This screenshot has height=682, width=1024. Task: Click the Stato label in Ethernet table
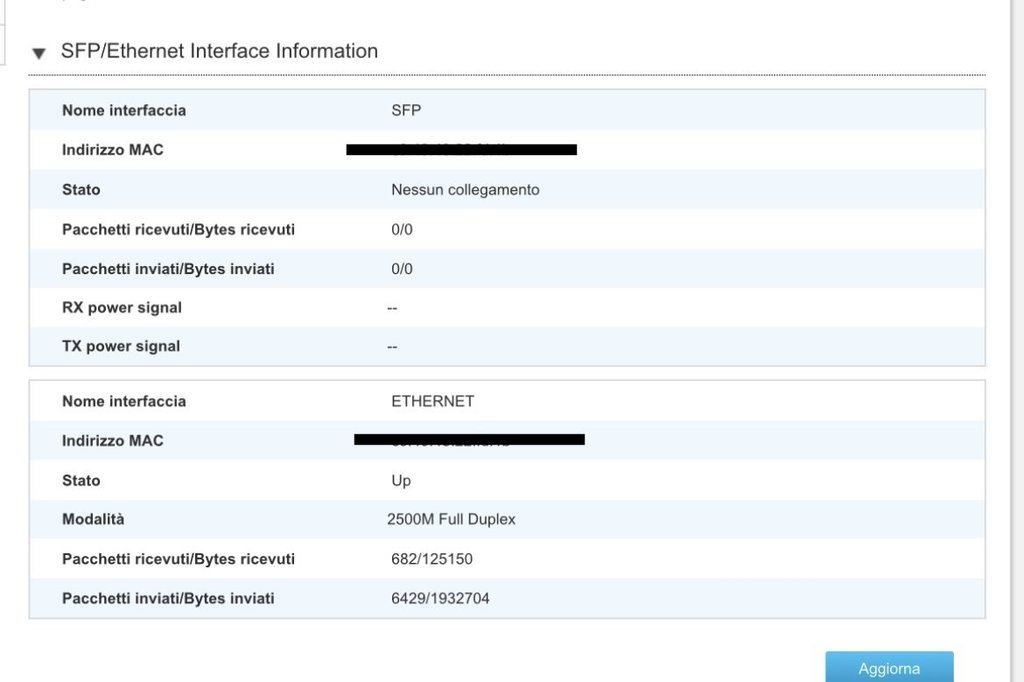pos(81,480)
